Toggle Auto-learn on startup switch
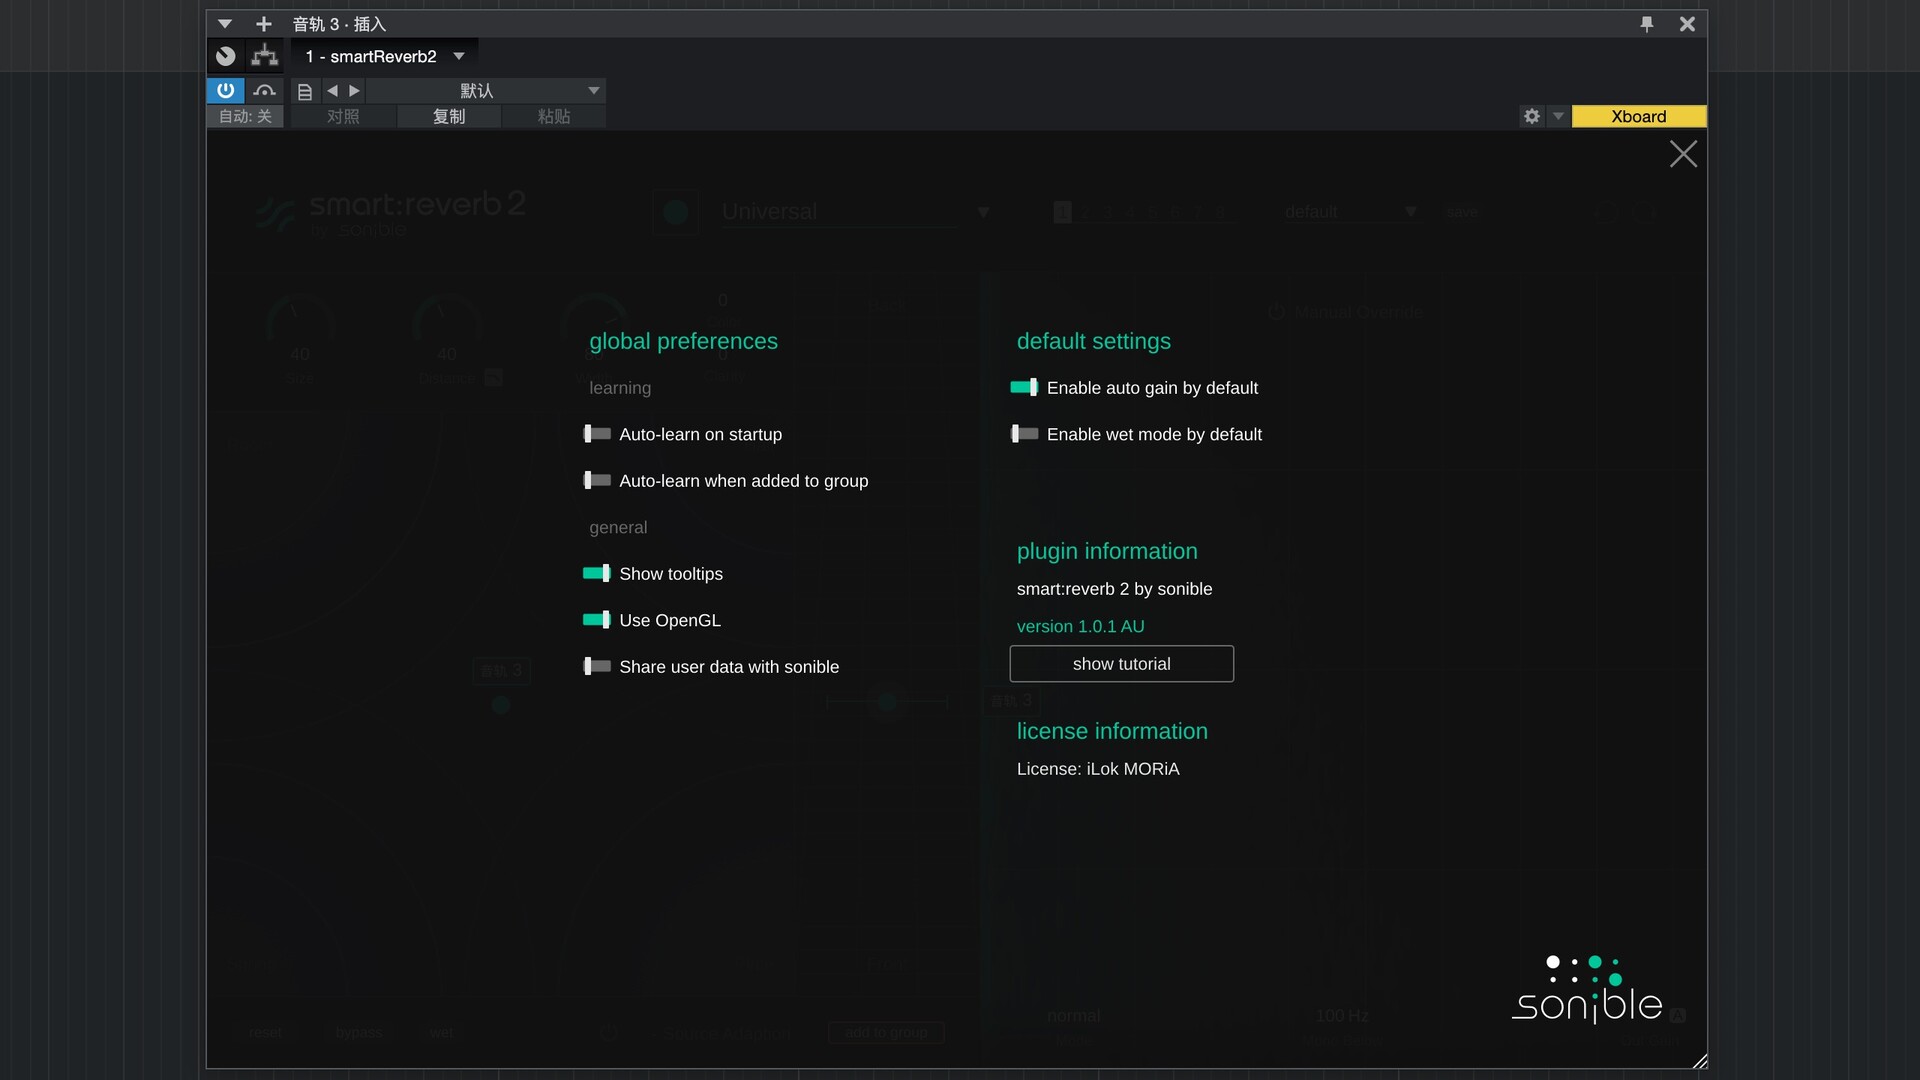Viewport: 1920px width, 1080px height. [x=597, y=434]
